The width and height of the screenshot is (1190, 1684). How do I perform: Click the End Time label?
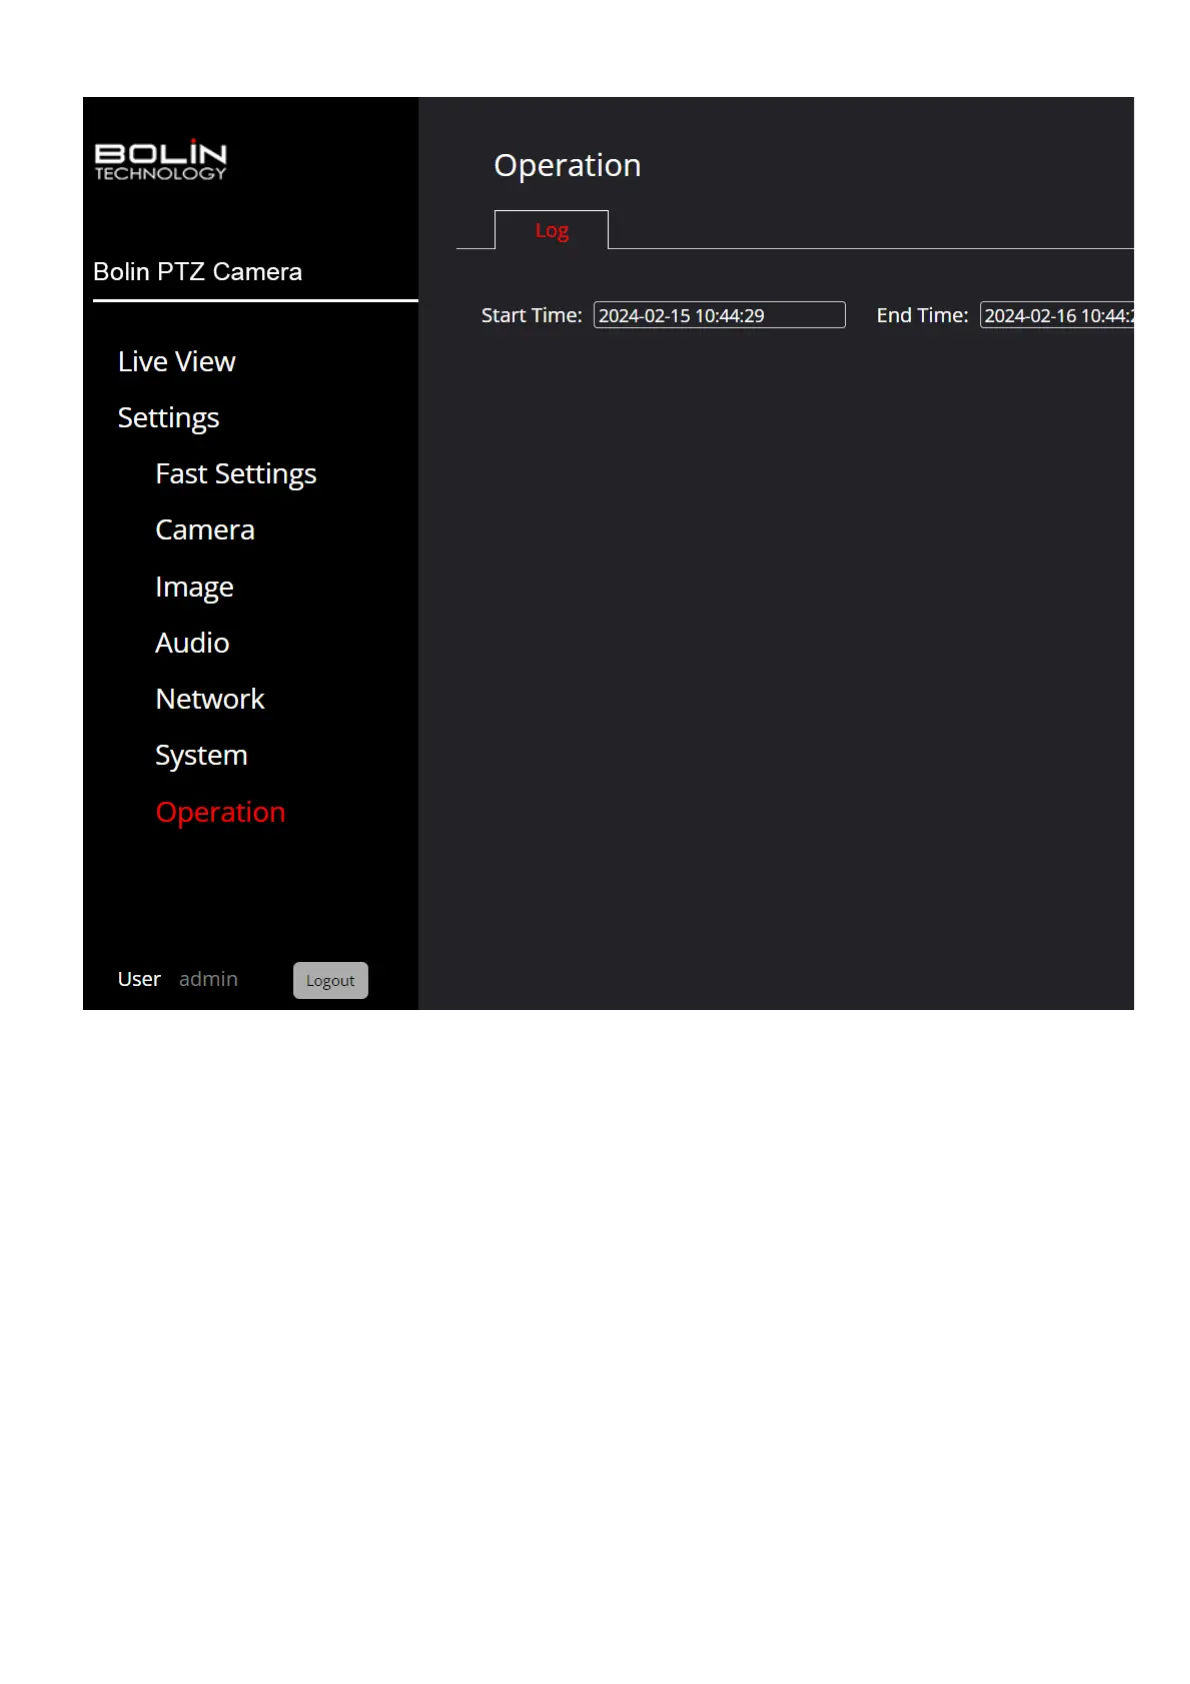(921, 315)
